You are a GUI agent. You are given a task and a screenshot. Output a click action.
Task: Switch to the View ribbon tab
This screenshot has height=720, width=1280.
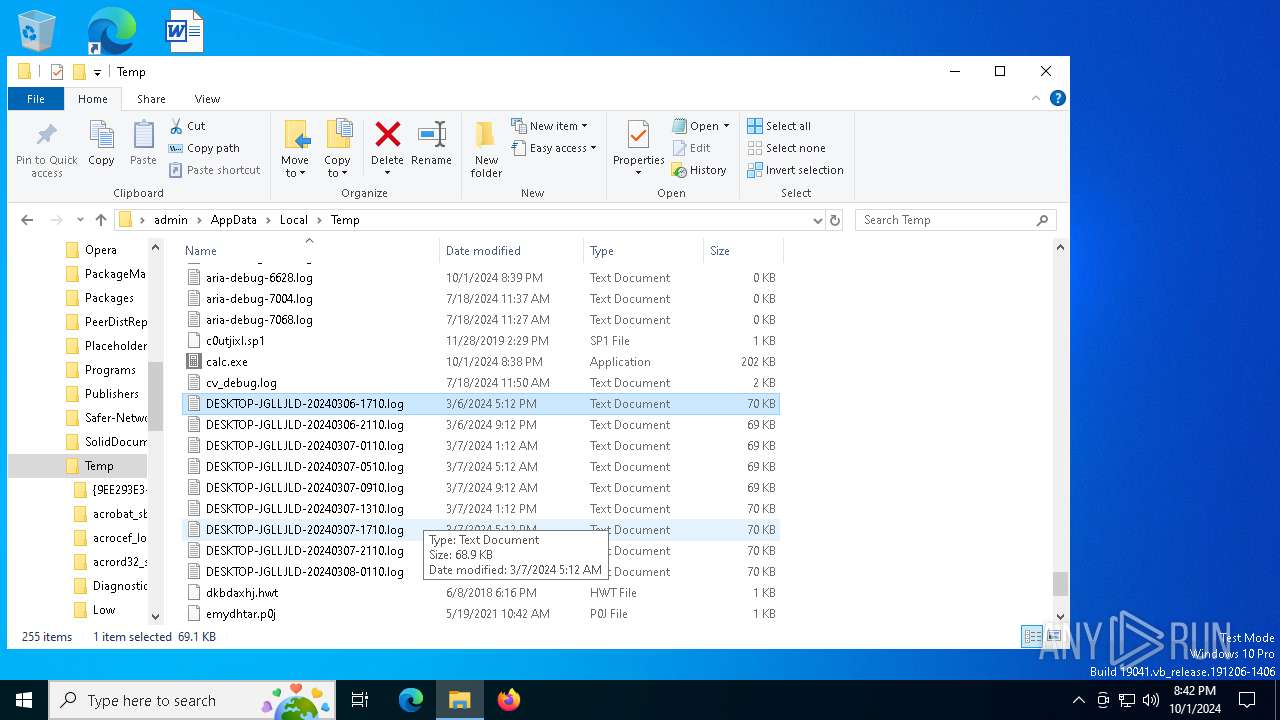click(207, 99)
